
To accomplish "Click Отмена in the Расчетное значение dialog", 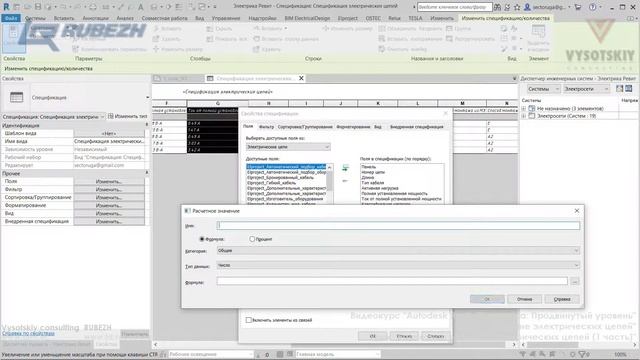I will pyautogui.click(x=524, y=299).
